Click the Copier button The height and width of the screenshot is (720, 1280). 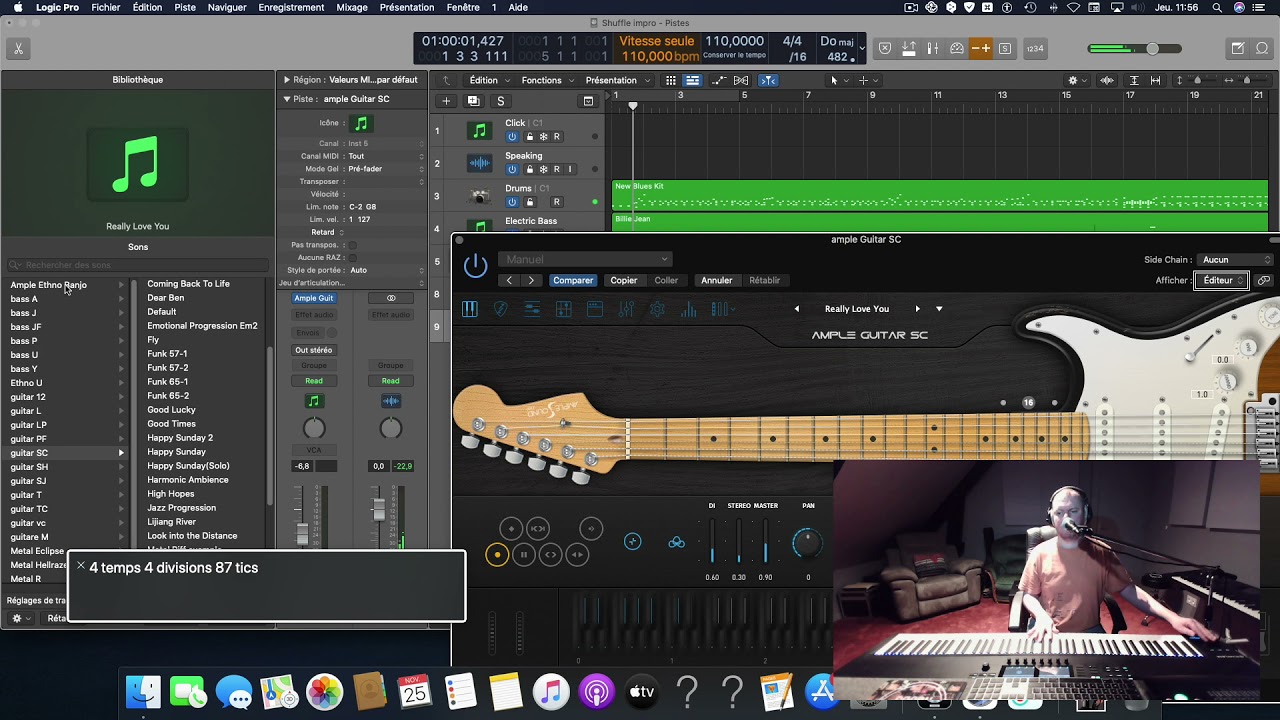[624, 281]
